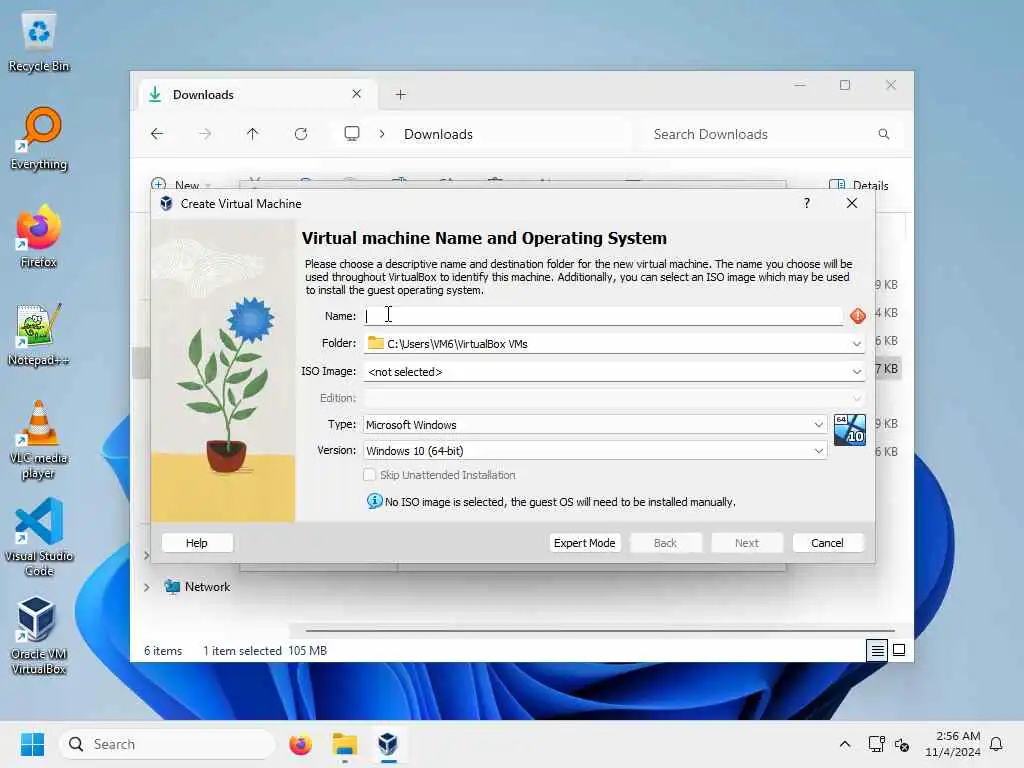Viewport: 1024px width, 768px height.
Task: Open Details pane in Explorer
Action: pos(859,185)
